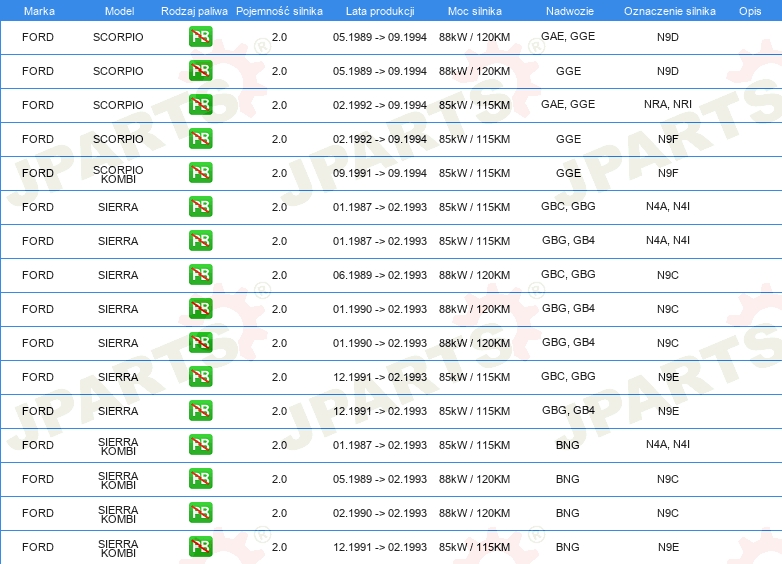Click fuel icon for Scorpio N9D GAE, GGE row
This screenshot has width=782, height=564.
[200, 37]
